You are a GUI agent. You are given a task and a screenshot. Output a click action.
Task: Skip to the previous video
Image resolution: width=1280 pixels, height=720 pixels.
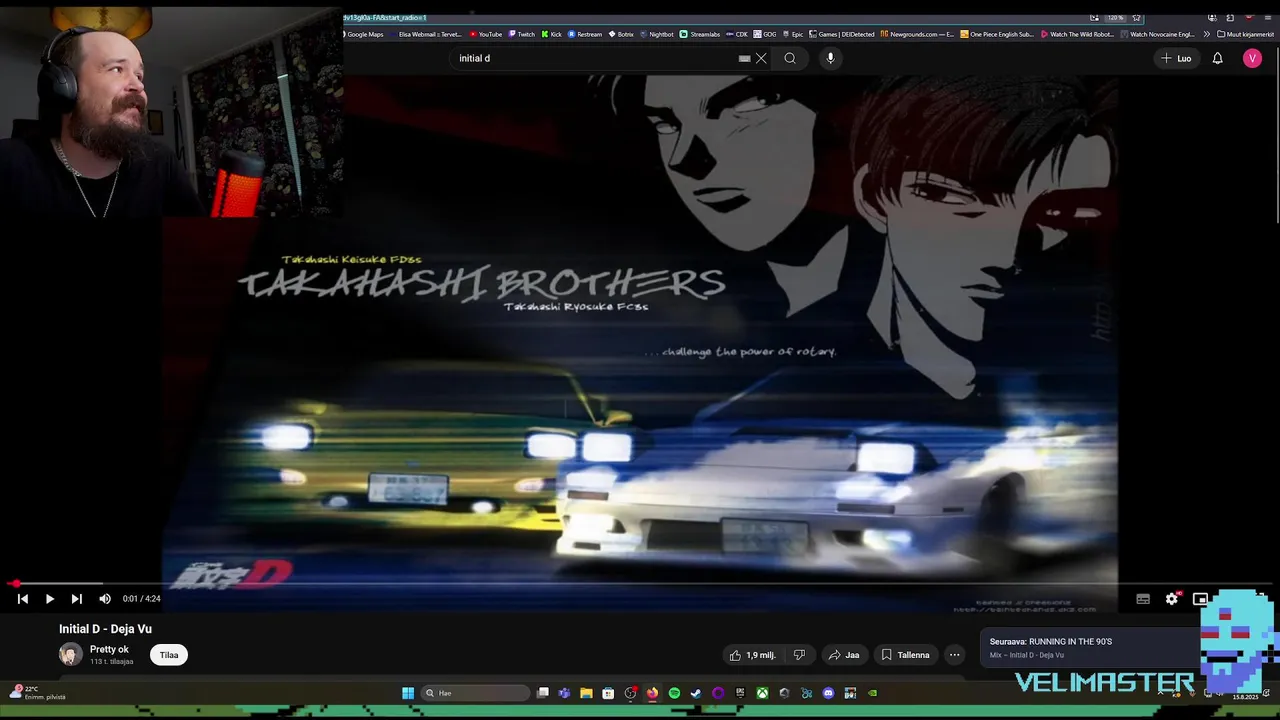point(22,599)
